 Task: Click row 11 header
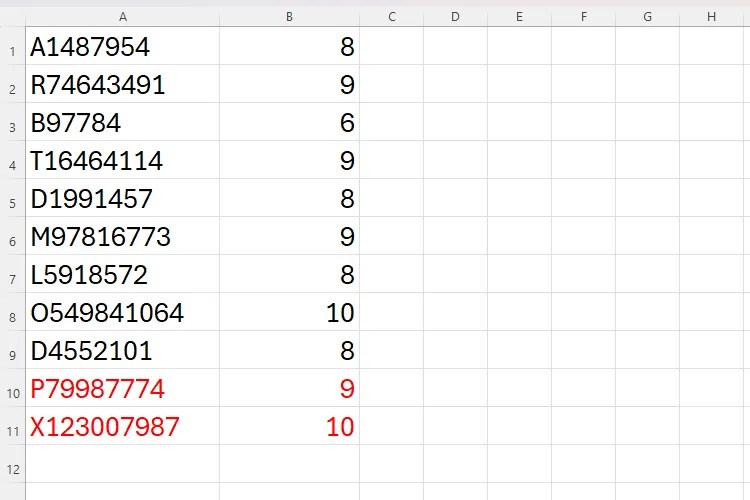point(12,426)
